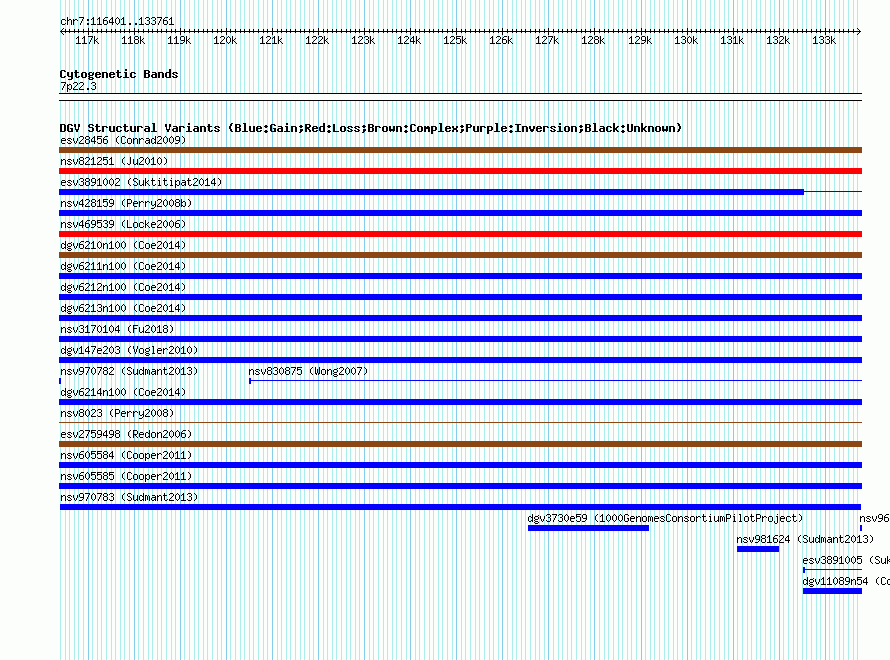Click the Cytogenetic Bands track title
The height and width of the screenshot is (660, 890).
pos(119,74)
